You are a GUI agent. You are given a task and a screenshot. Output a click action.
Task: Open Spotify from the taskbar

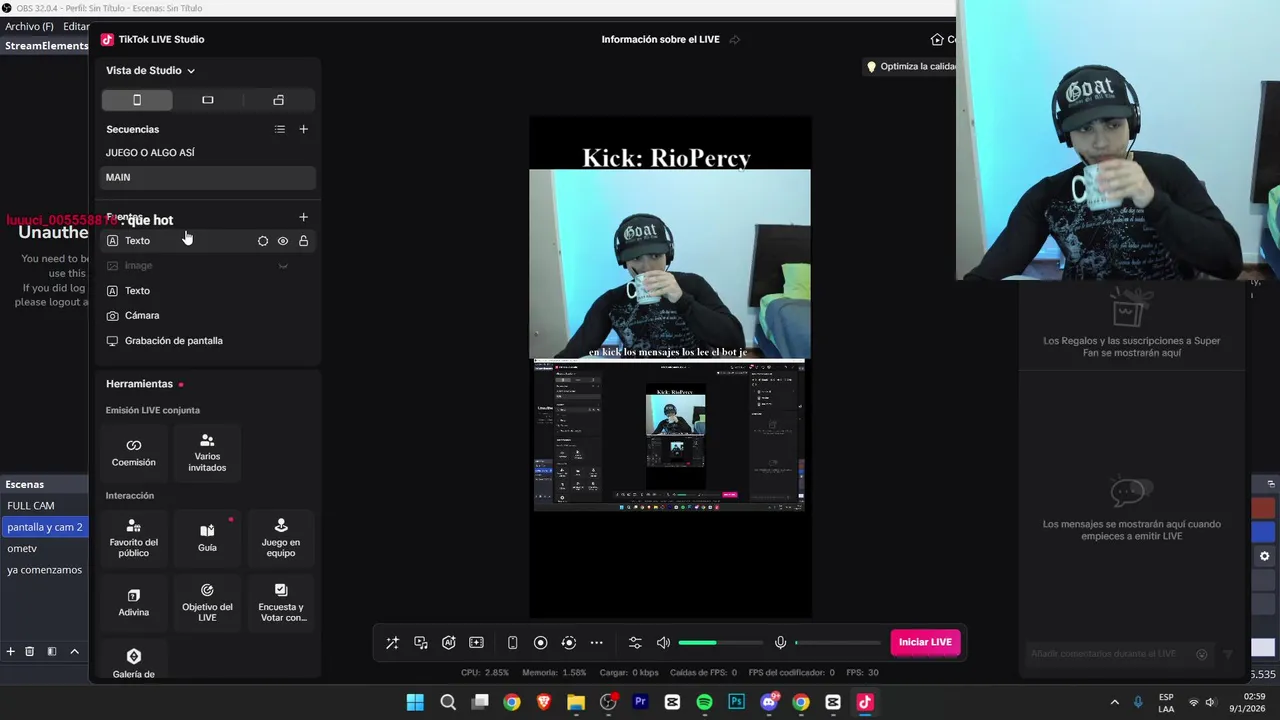click(x=704, y=702)
